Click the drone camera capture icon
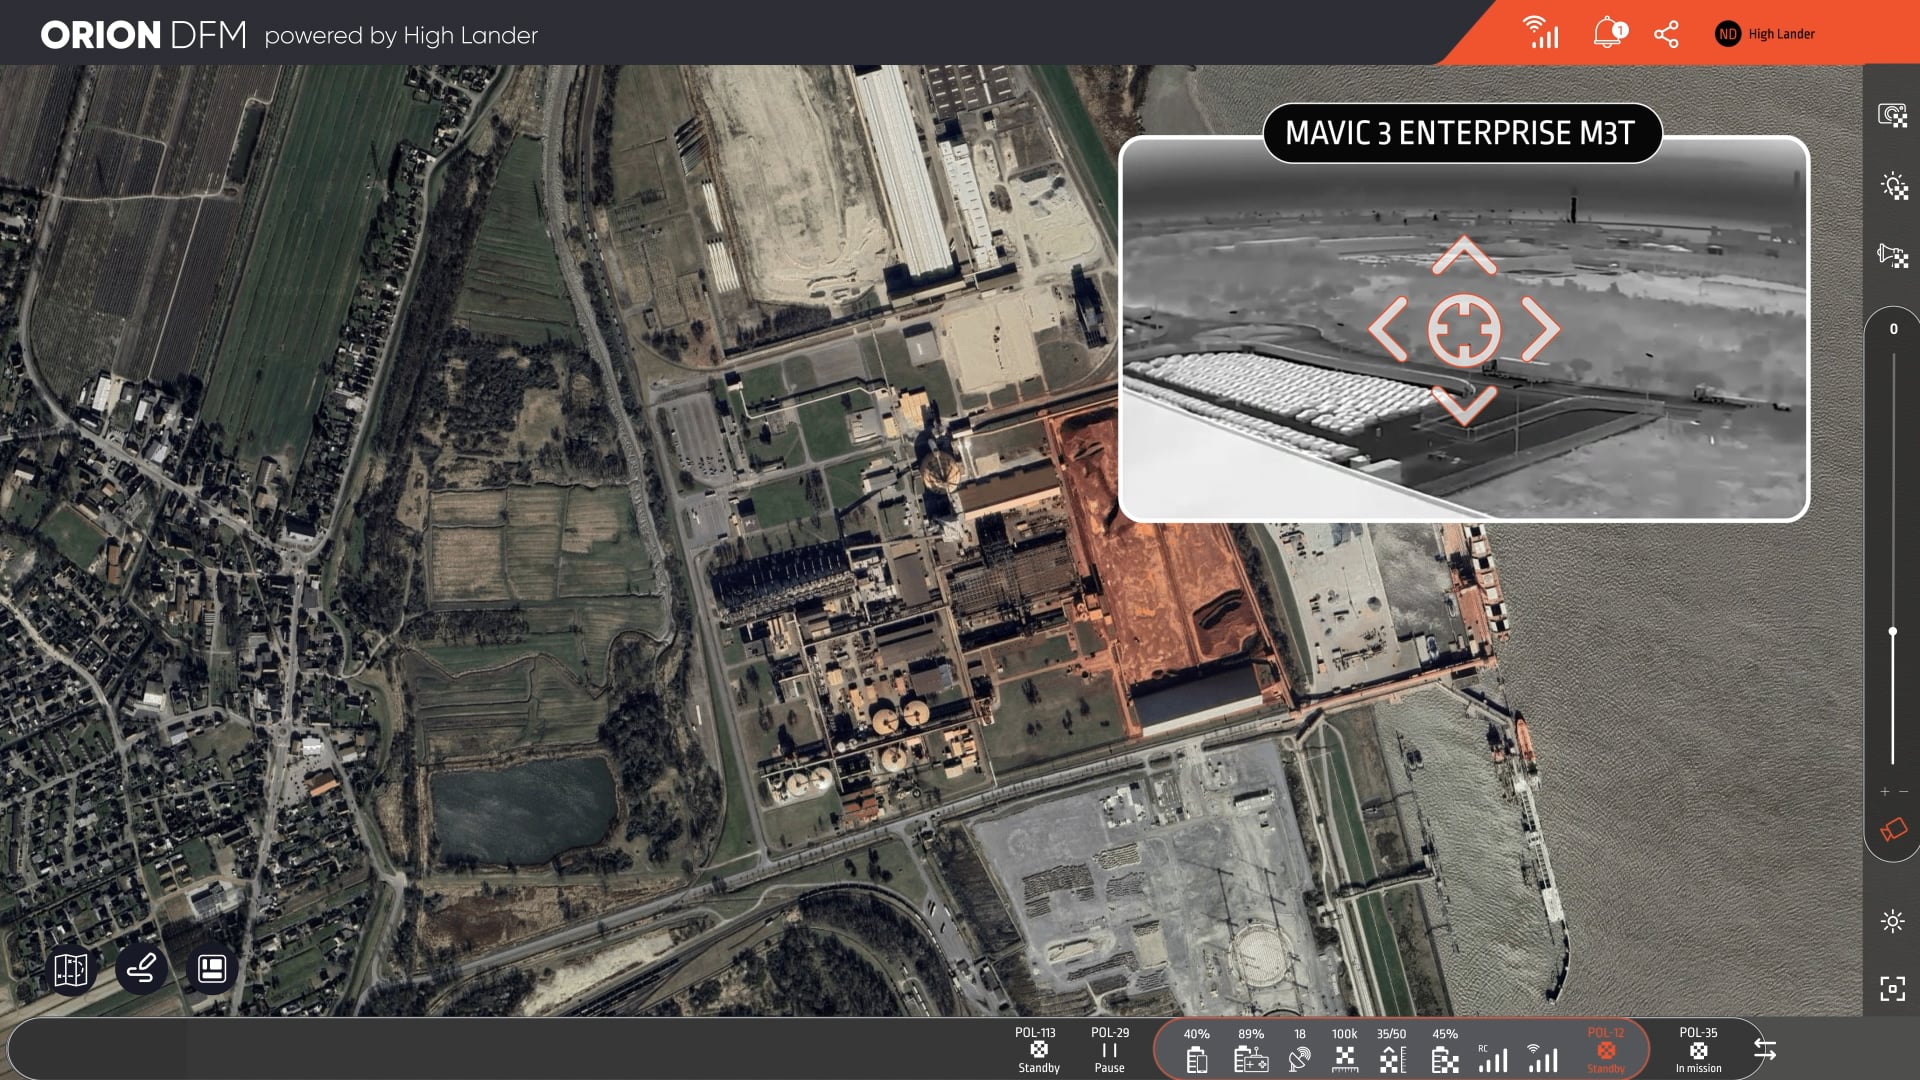 [1892, 116]
